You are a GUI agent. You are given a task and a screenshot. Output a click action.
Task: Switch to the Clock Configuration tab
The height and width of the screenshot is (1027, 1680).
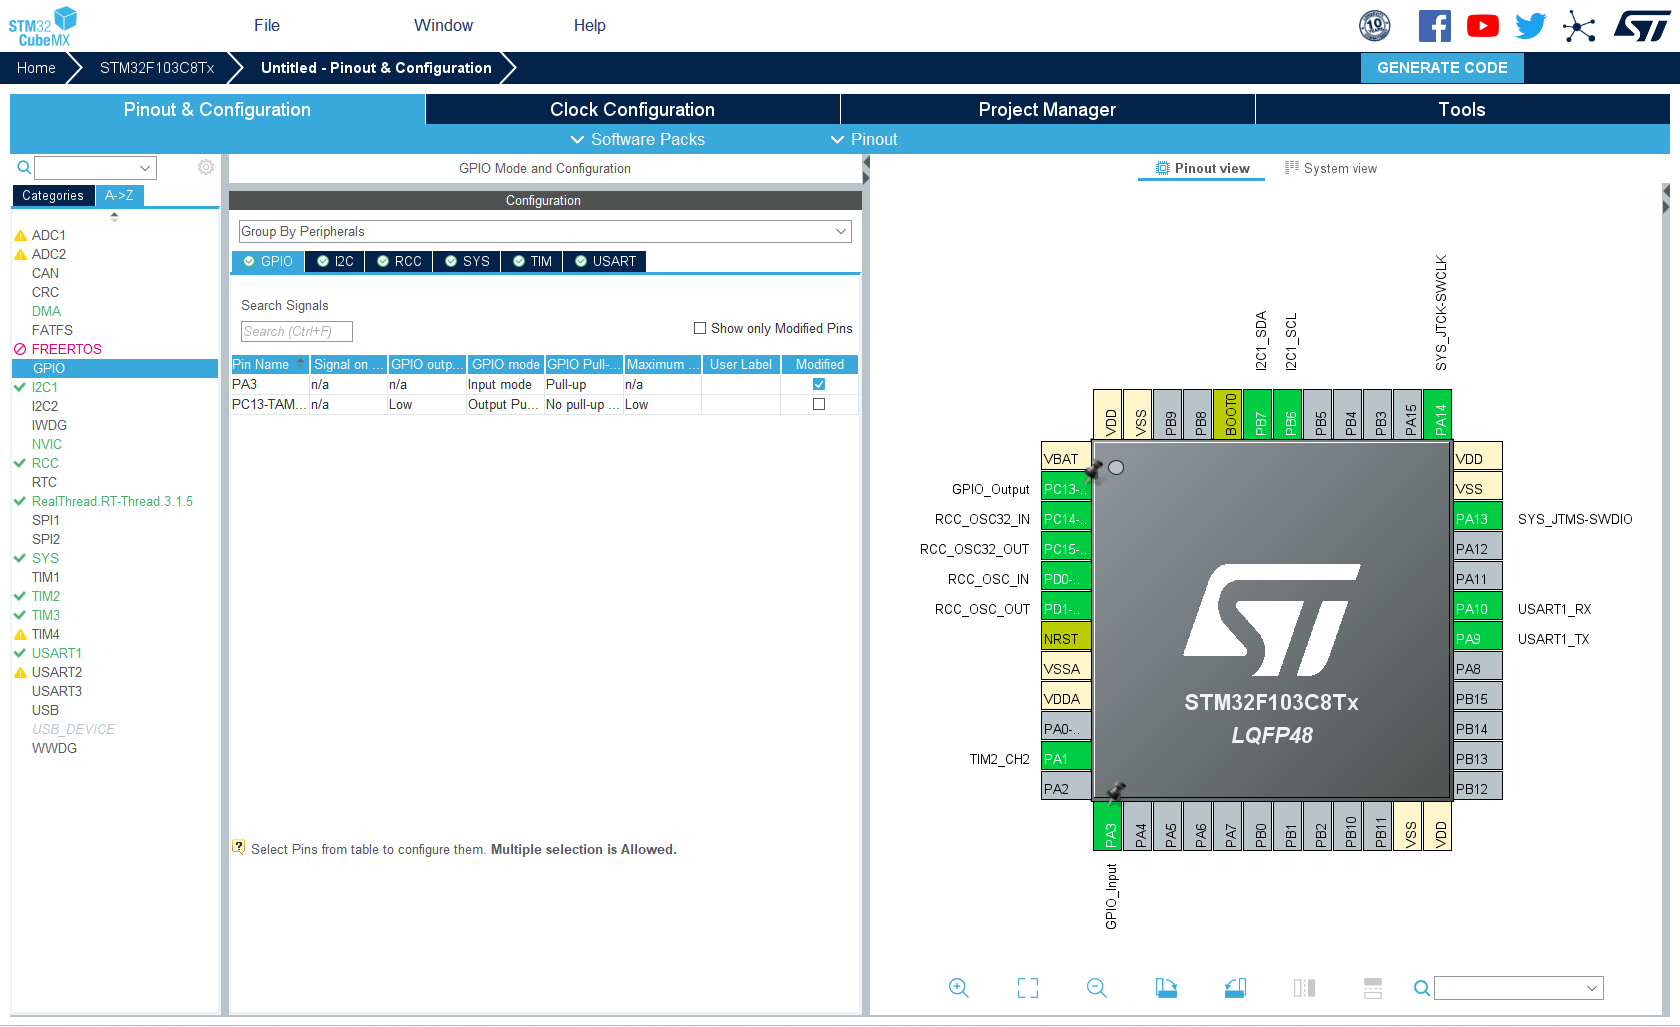click(x=633, y=109)
